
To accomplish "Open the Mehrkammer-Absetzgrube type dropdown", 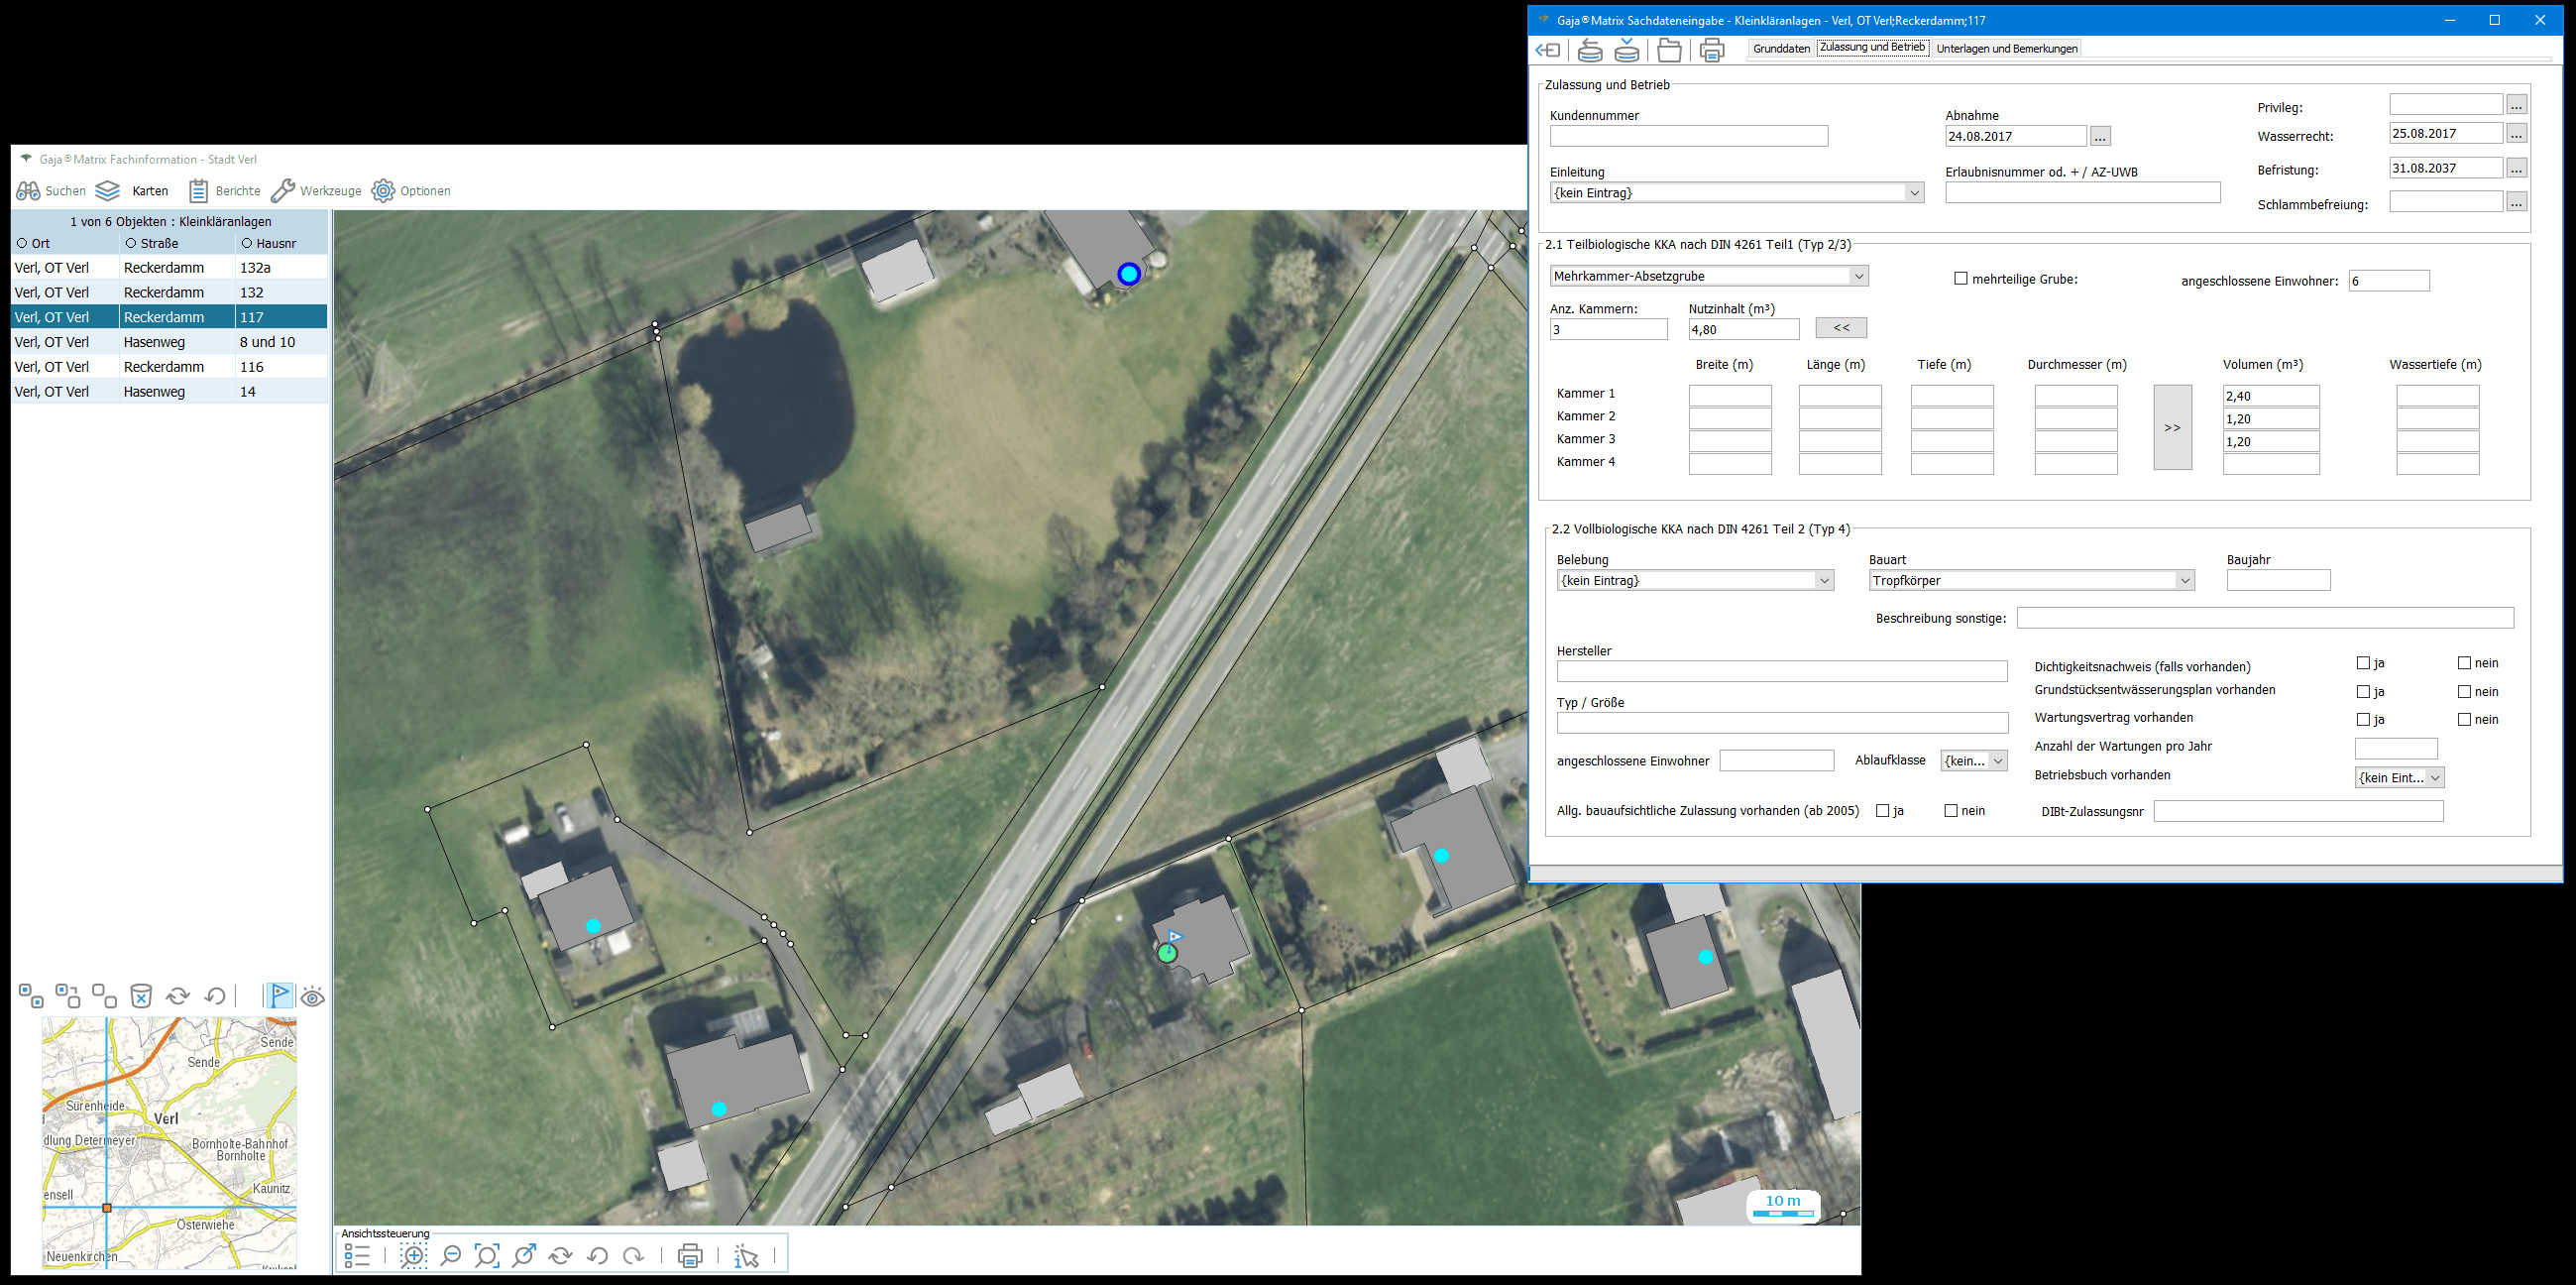I will coord(1858,276).
